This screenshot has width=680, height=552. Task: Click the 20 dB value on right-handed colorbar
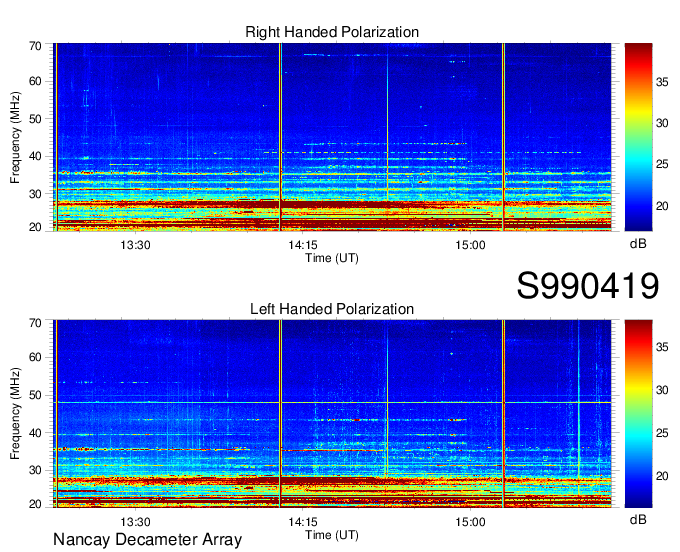pyautogui.click(x=662, y=206)
